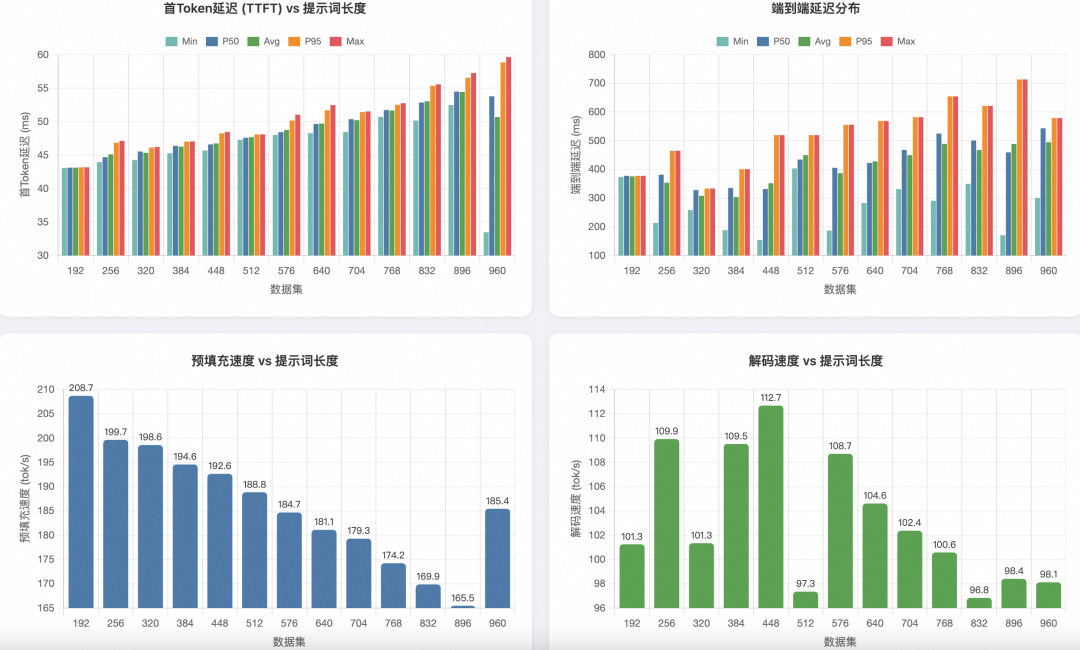Screen dimensions: 1080x650
Task: Hide P95 series in 端到端延迟分布 legend
Action: click(856, 41)
